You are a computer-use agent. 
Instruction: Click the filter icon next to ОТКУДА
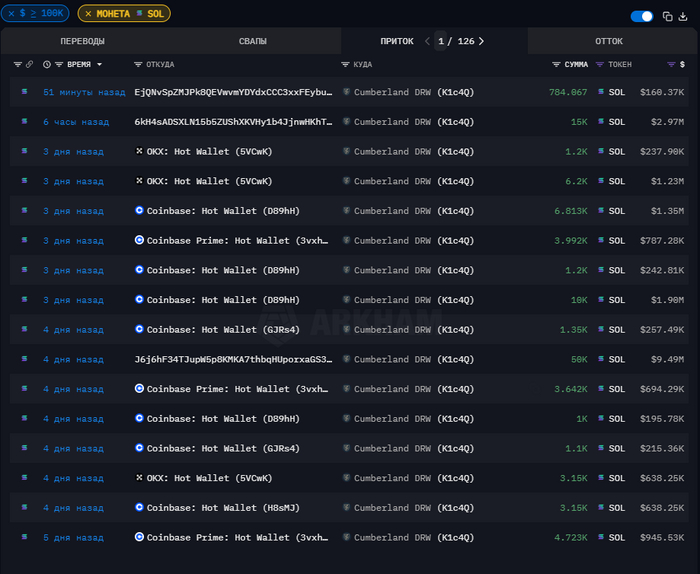click(138, 64)
